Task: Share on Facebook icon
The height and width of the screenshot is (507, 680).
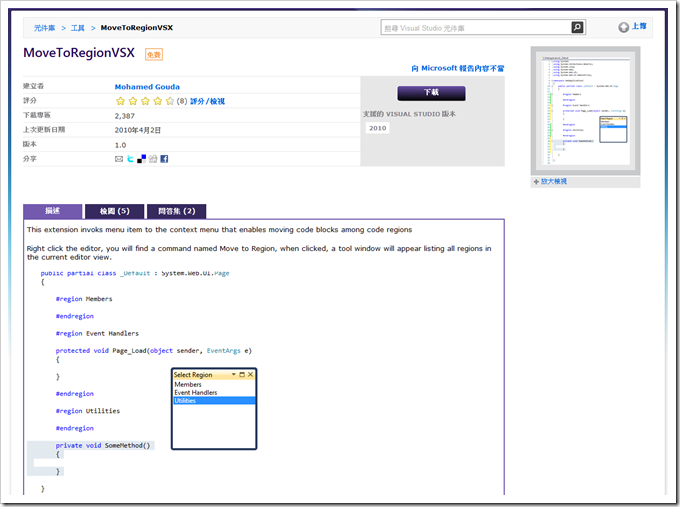Action: tap(164, 159)
